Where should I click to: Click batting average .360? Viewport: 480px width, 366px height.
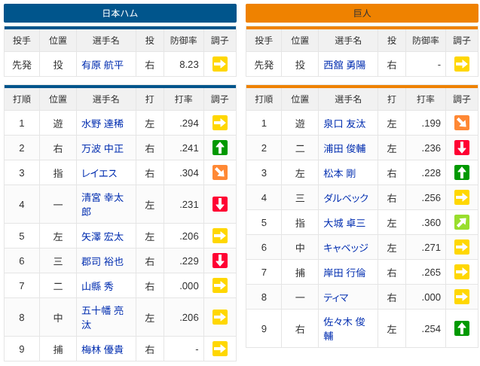(431, 223)
